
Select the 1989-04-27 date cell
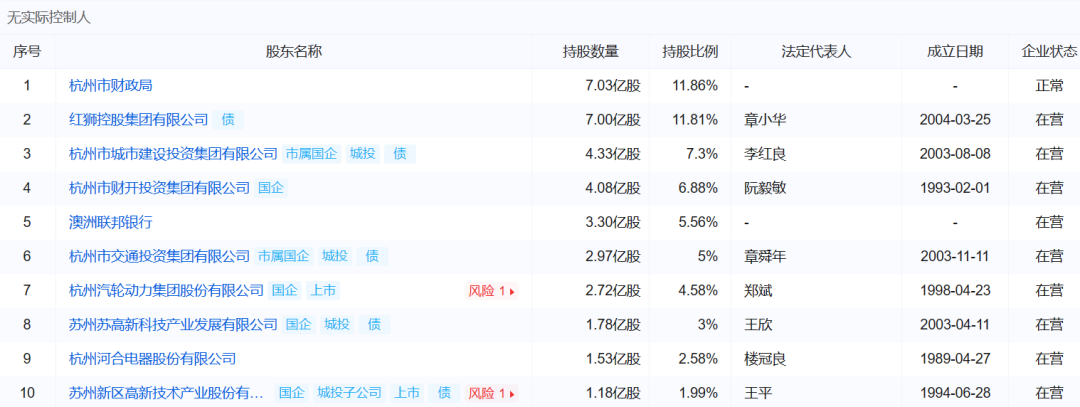coord(955,359)
